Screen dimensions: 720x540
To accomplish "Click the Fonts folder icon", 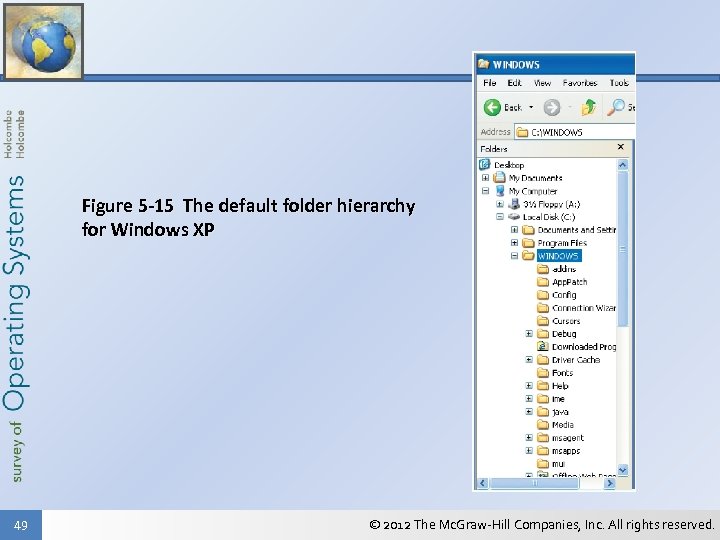I will click(x=543, y=372).
